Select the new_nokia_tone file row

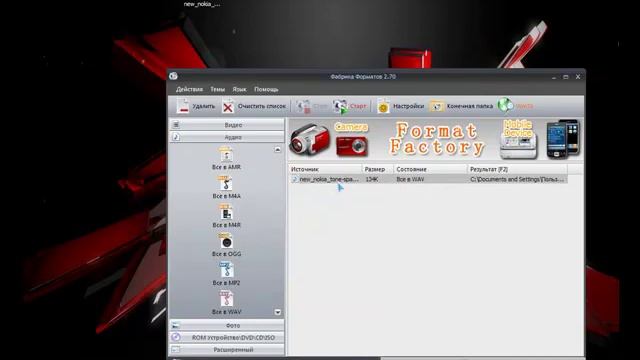(x=428, y=179)
